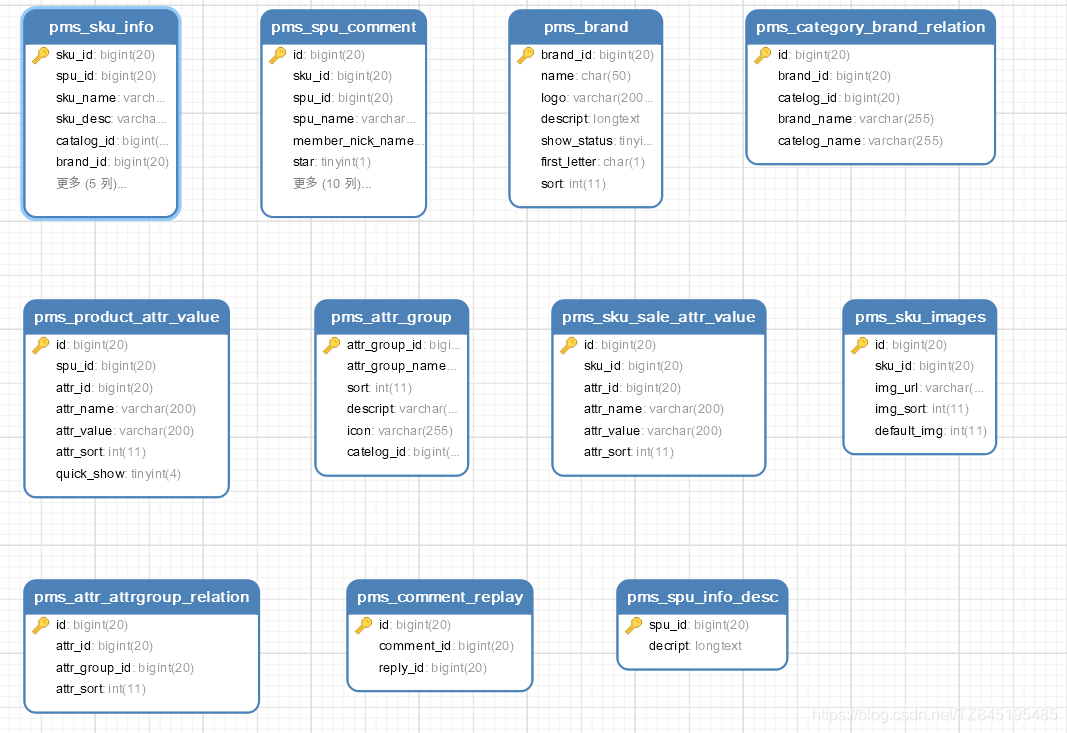Click attr_group_id column in pms_attr_attrgroup_relation
Image resolution: width=1067 pixels, height=733 pixels.
tap(125, 668)
